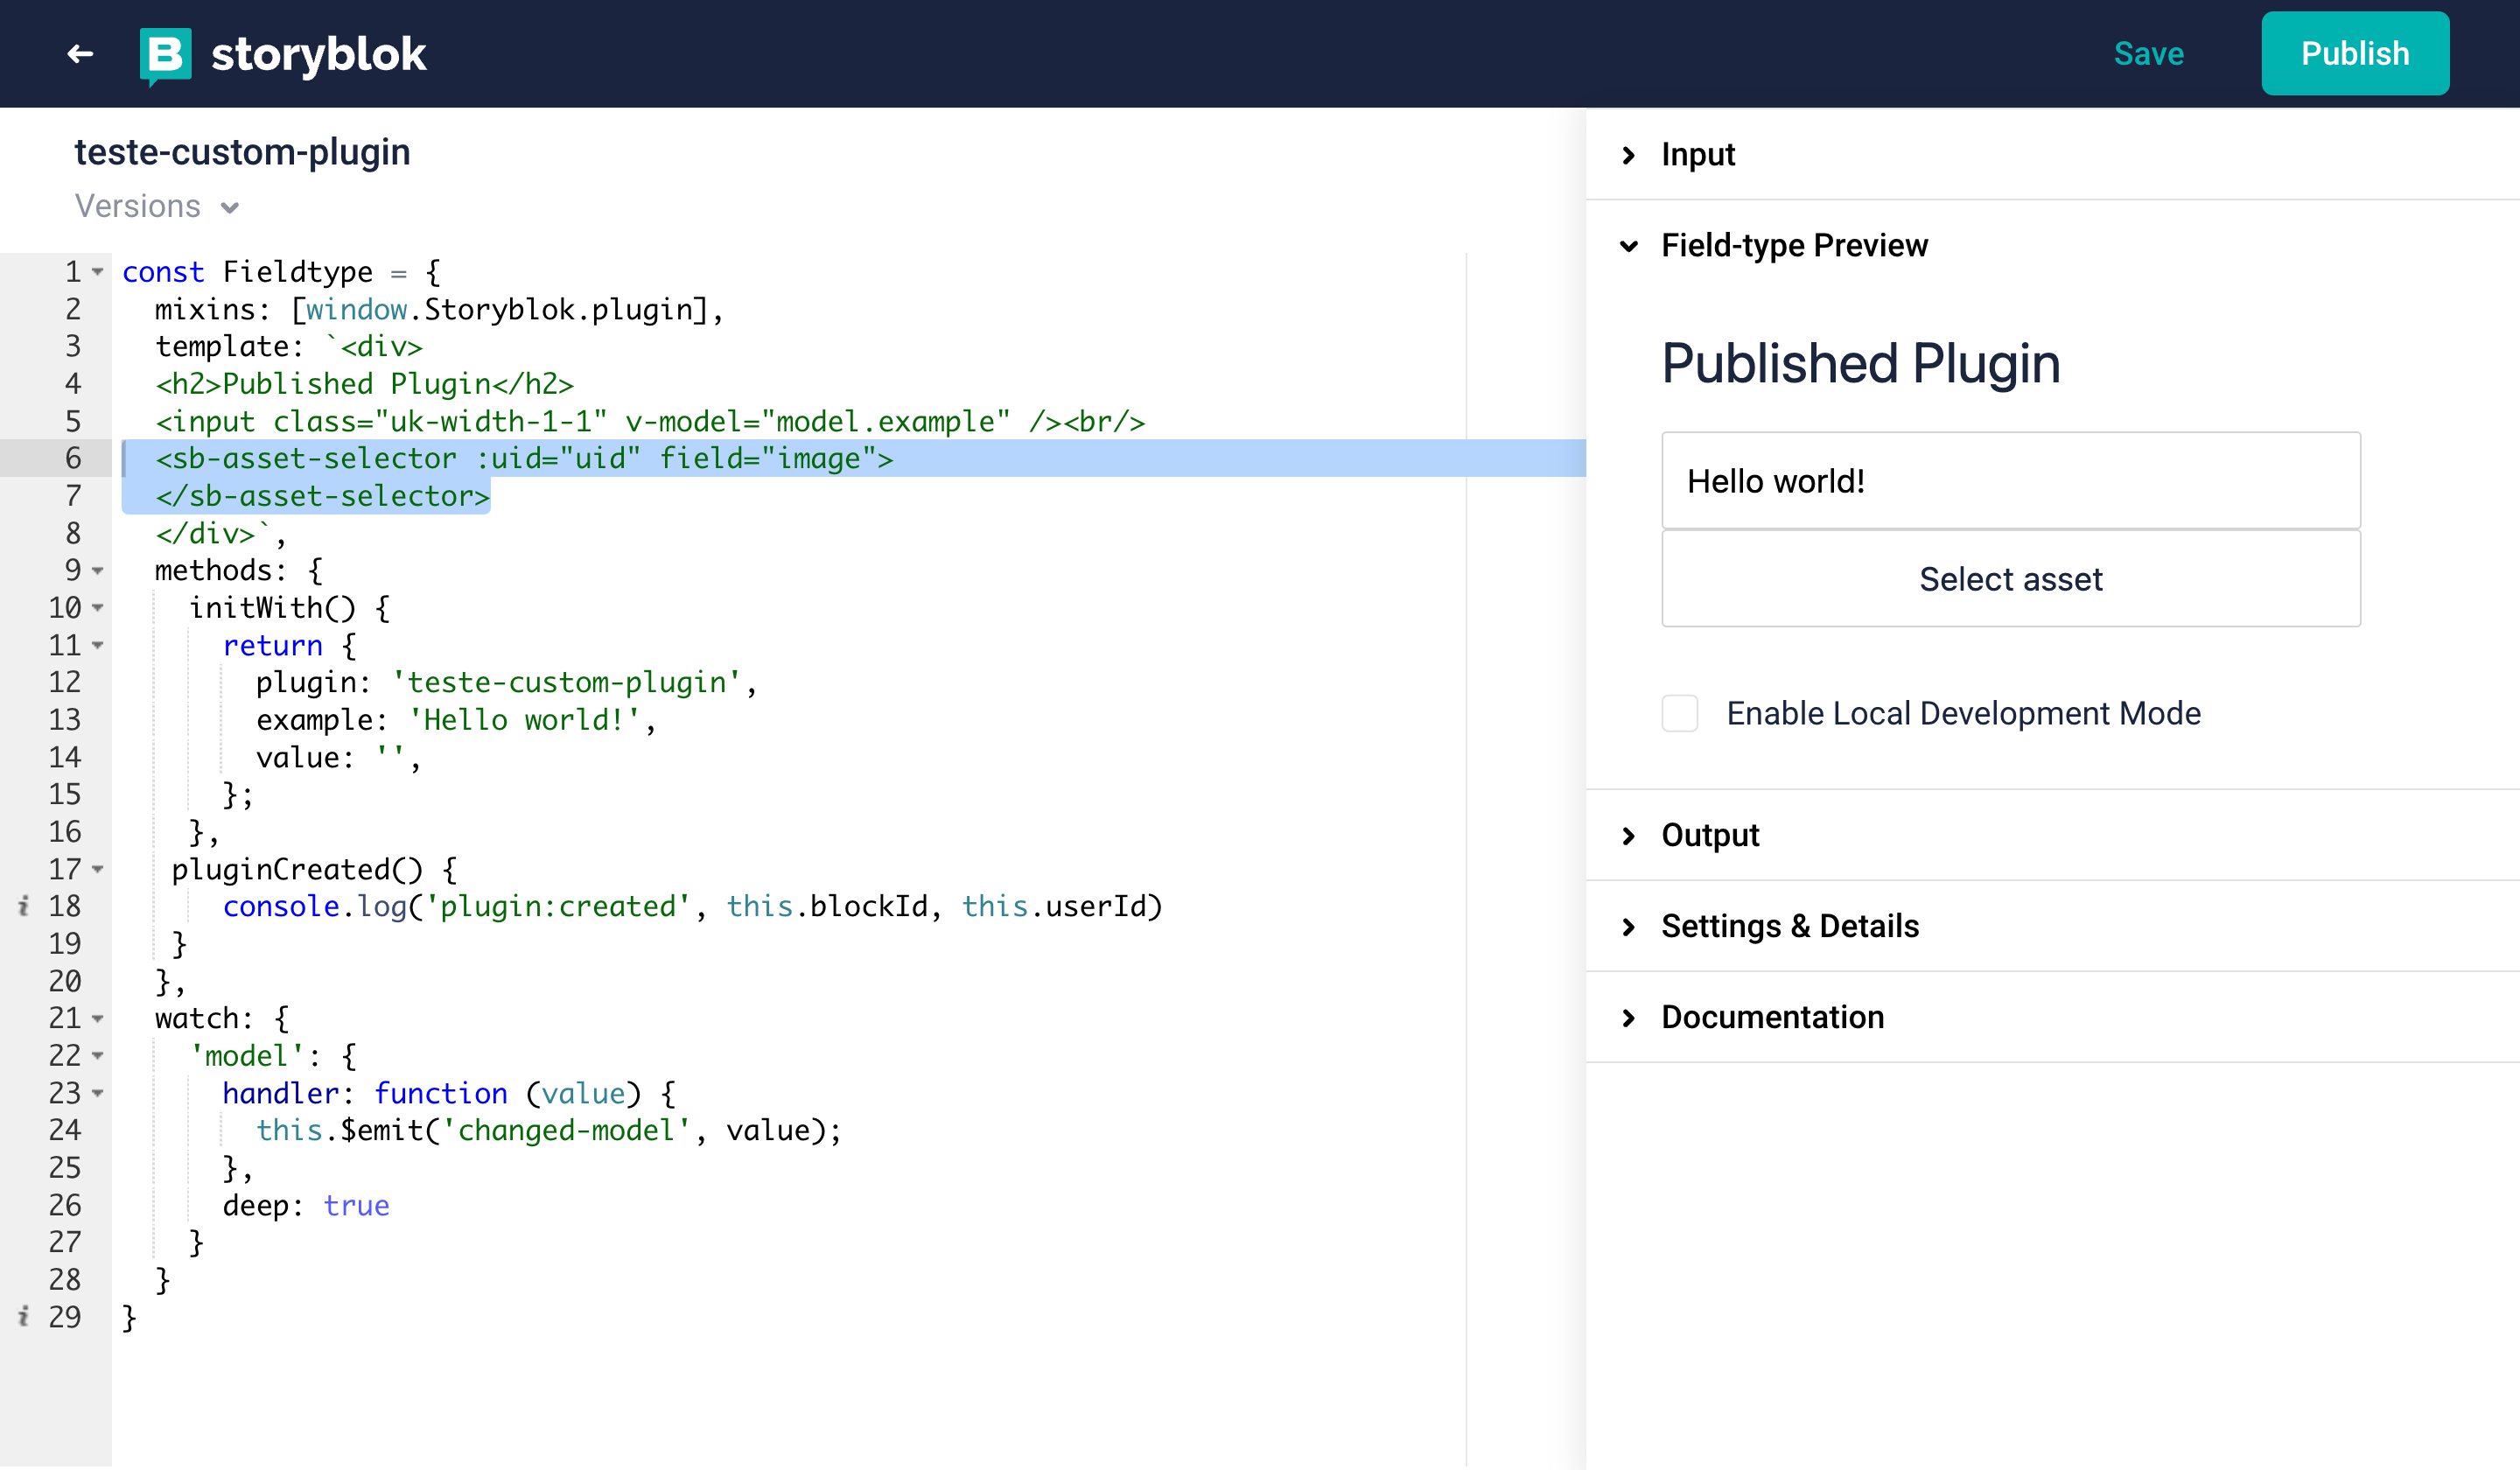
Task: Save the plugin
Action: pyautogui.click(x=2148, y=54)
